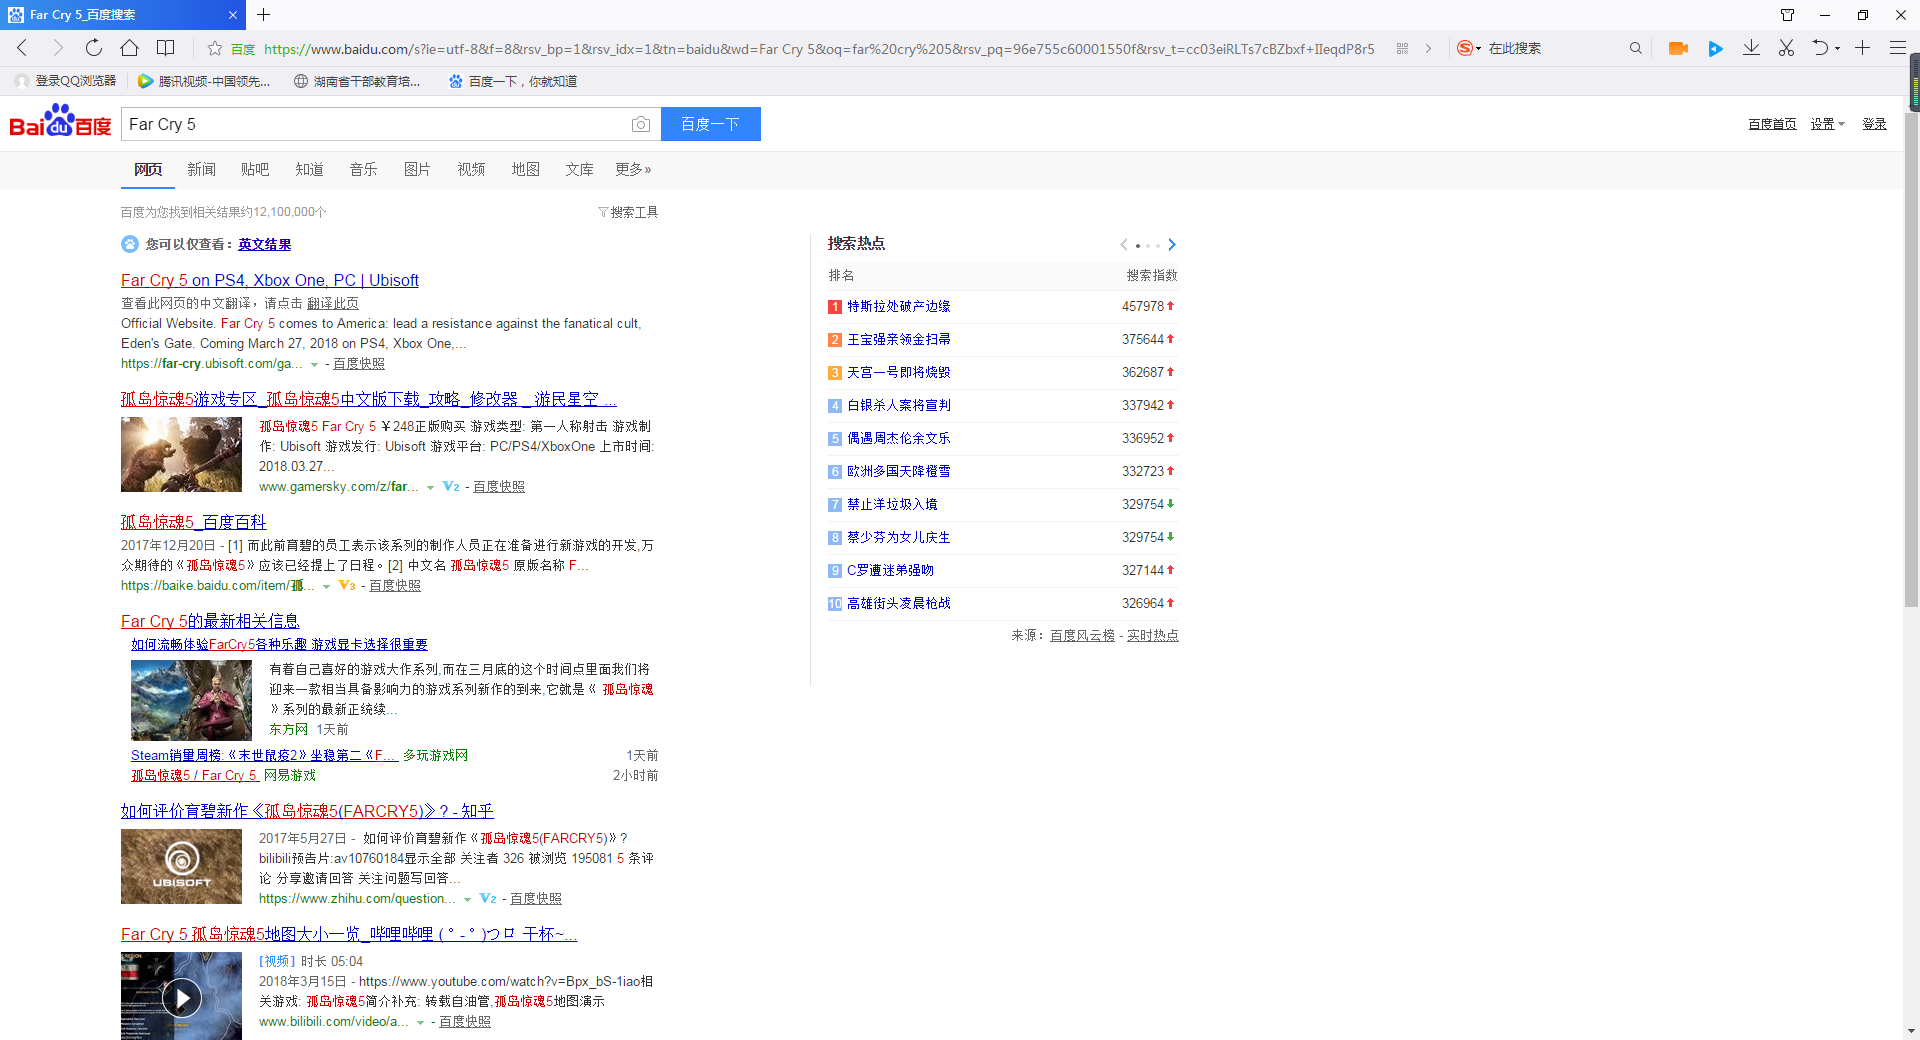1920x1040 pixels.
Task: Open the 知乎 孤岛惊魂5 review result
Action: pos(307,811)
